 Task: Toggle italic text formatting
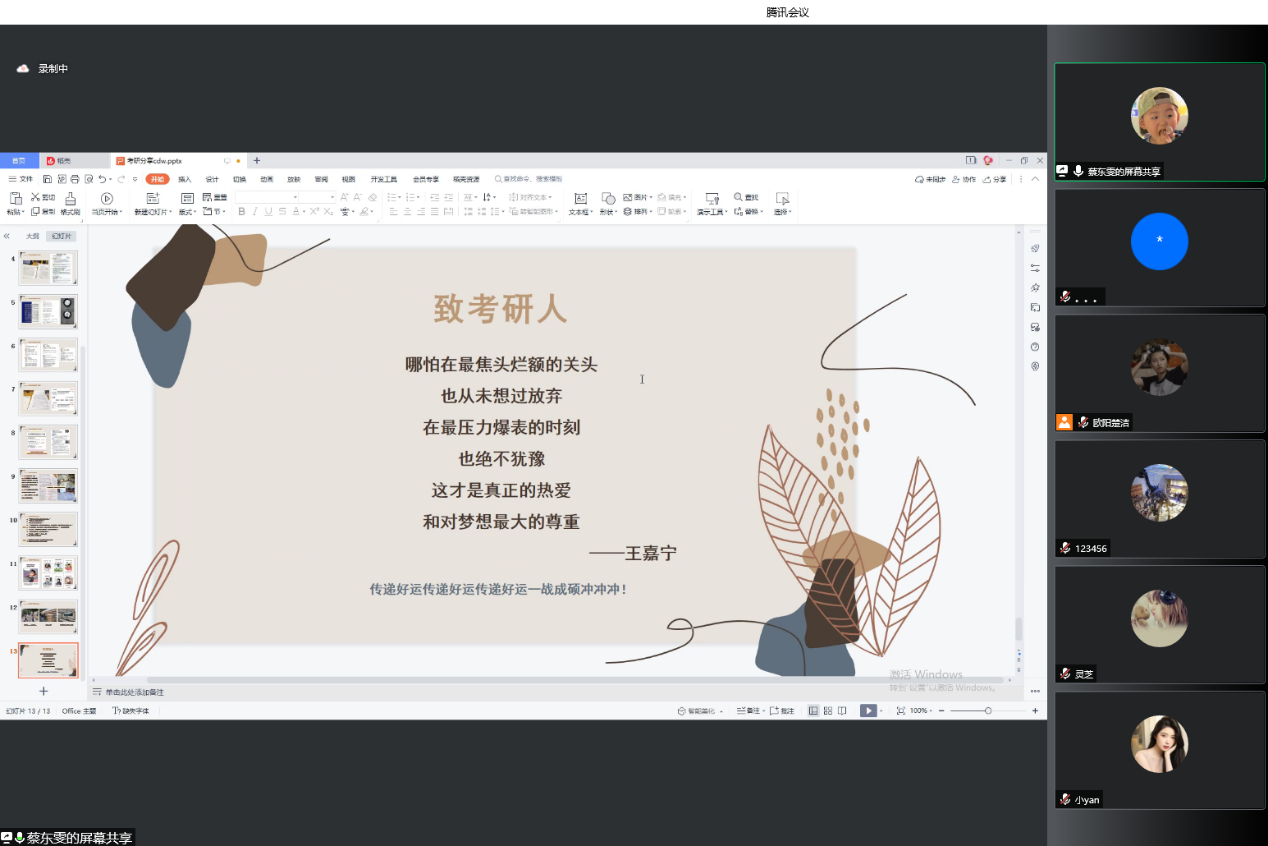tap(255, 212)
